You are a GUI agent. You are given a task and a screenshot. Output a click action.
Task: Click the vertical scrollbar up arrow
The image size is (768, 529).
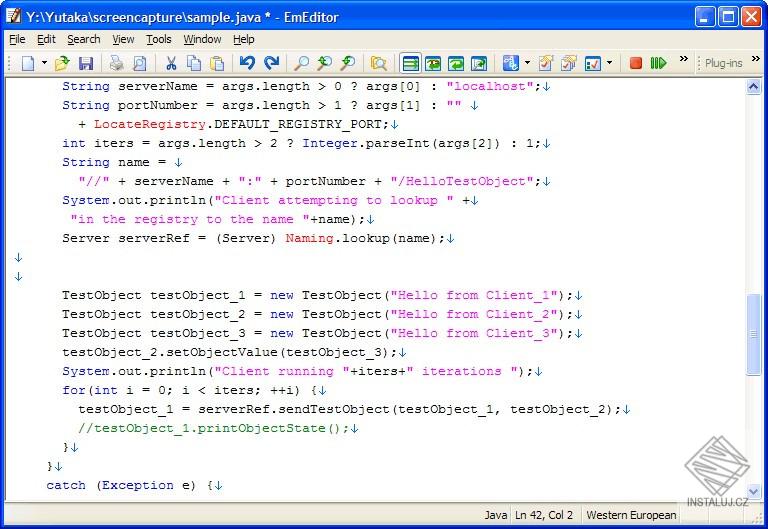coord(753,87)
